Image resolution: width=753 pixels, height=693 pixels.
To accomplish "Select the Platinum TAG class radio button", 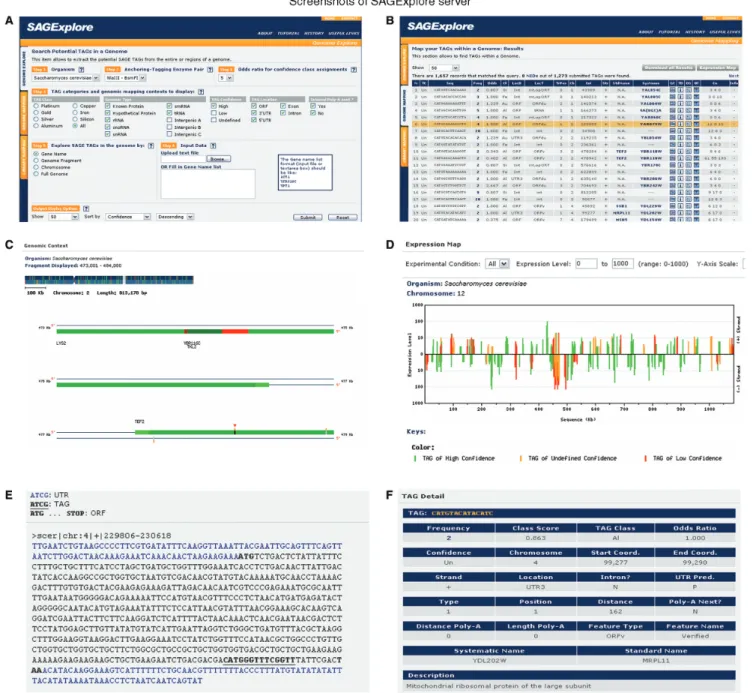I will tap(36, 106).
